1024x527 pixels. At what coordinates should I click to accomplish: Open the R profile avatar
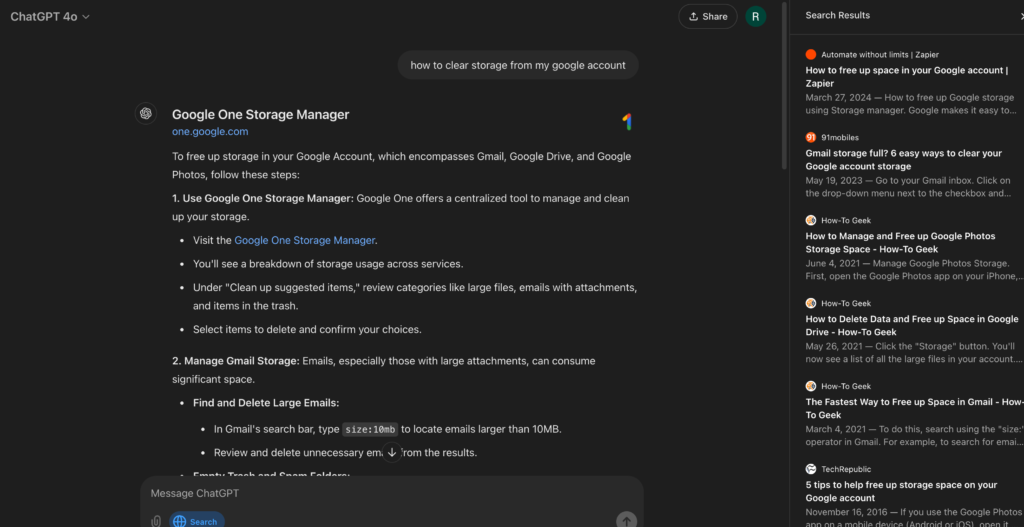[x=756, y=16]
